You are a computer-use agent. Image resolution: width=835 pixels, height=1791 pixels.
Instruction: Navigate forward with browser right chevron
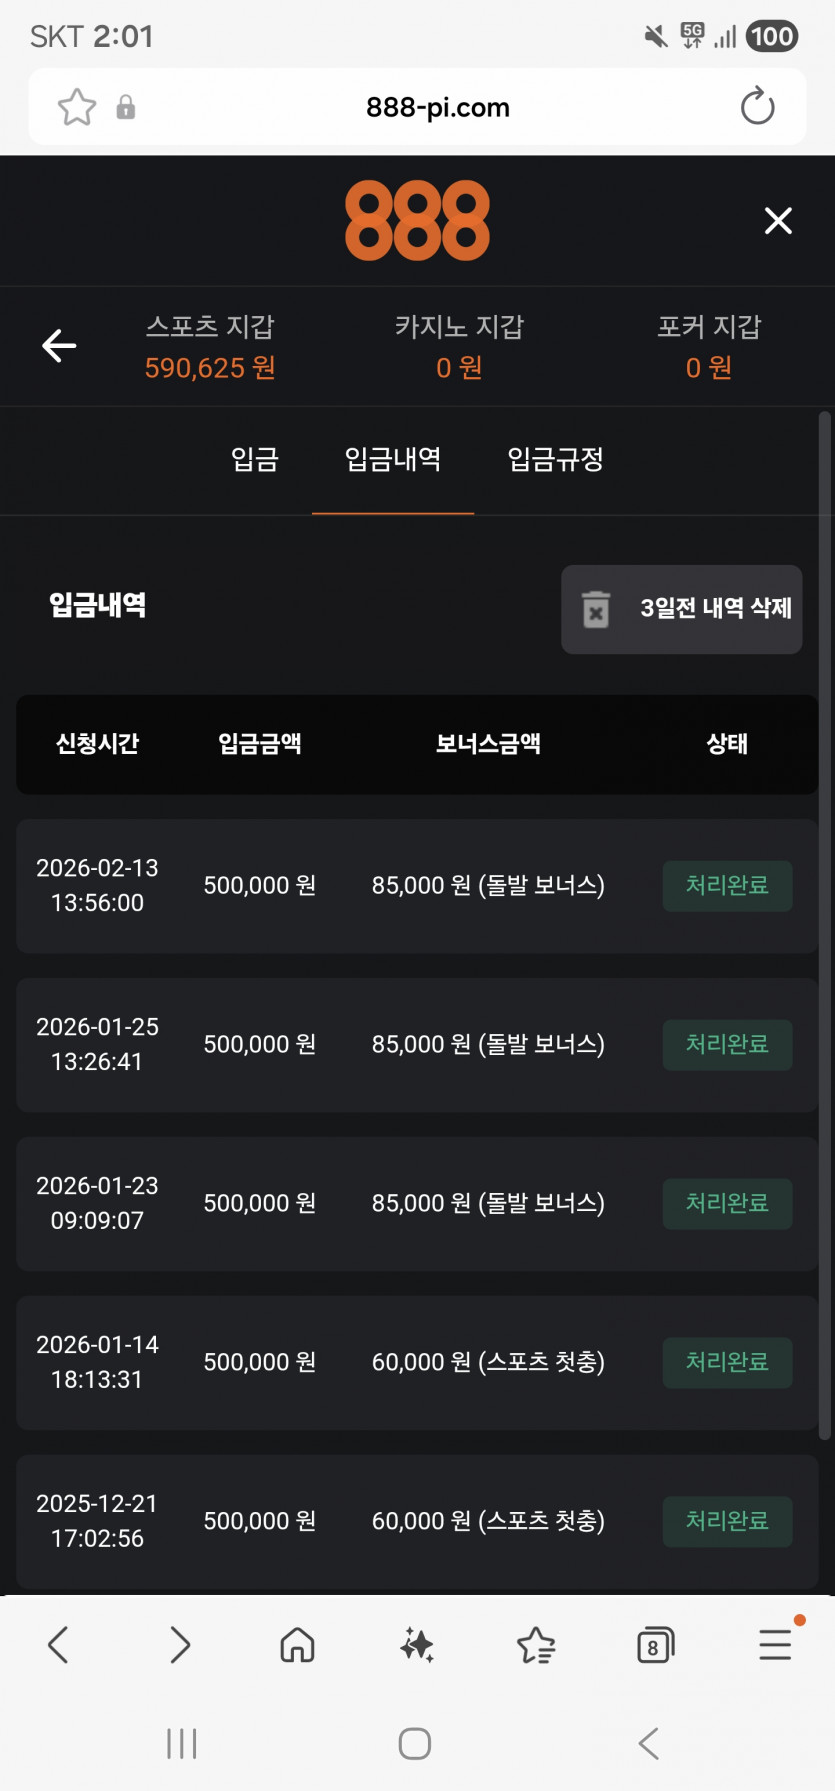[x=180, y=1644]
